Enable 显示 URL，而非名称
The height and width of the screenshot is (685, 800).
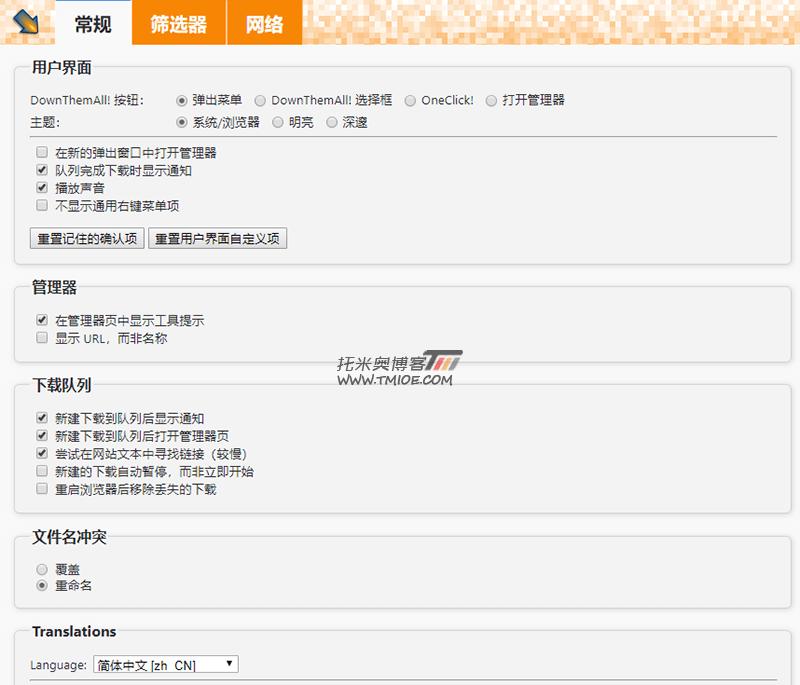(x=41, y=338)
